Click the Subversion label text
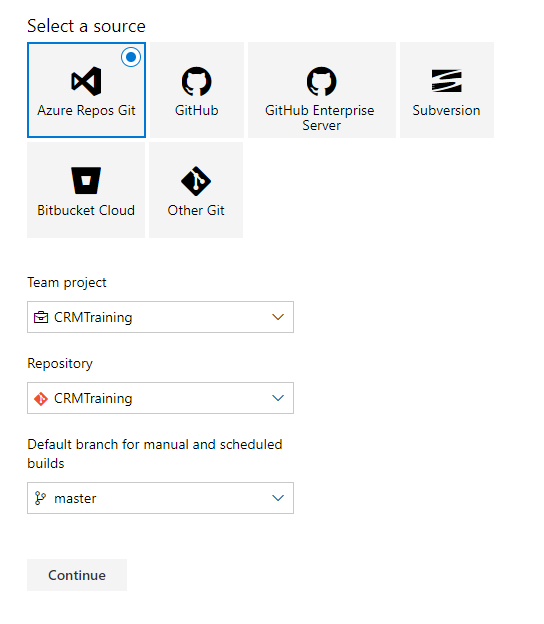Image resolution: width=544 pixels, height=624 pixels. point(447,110)
